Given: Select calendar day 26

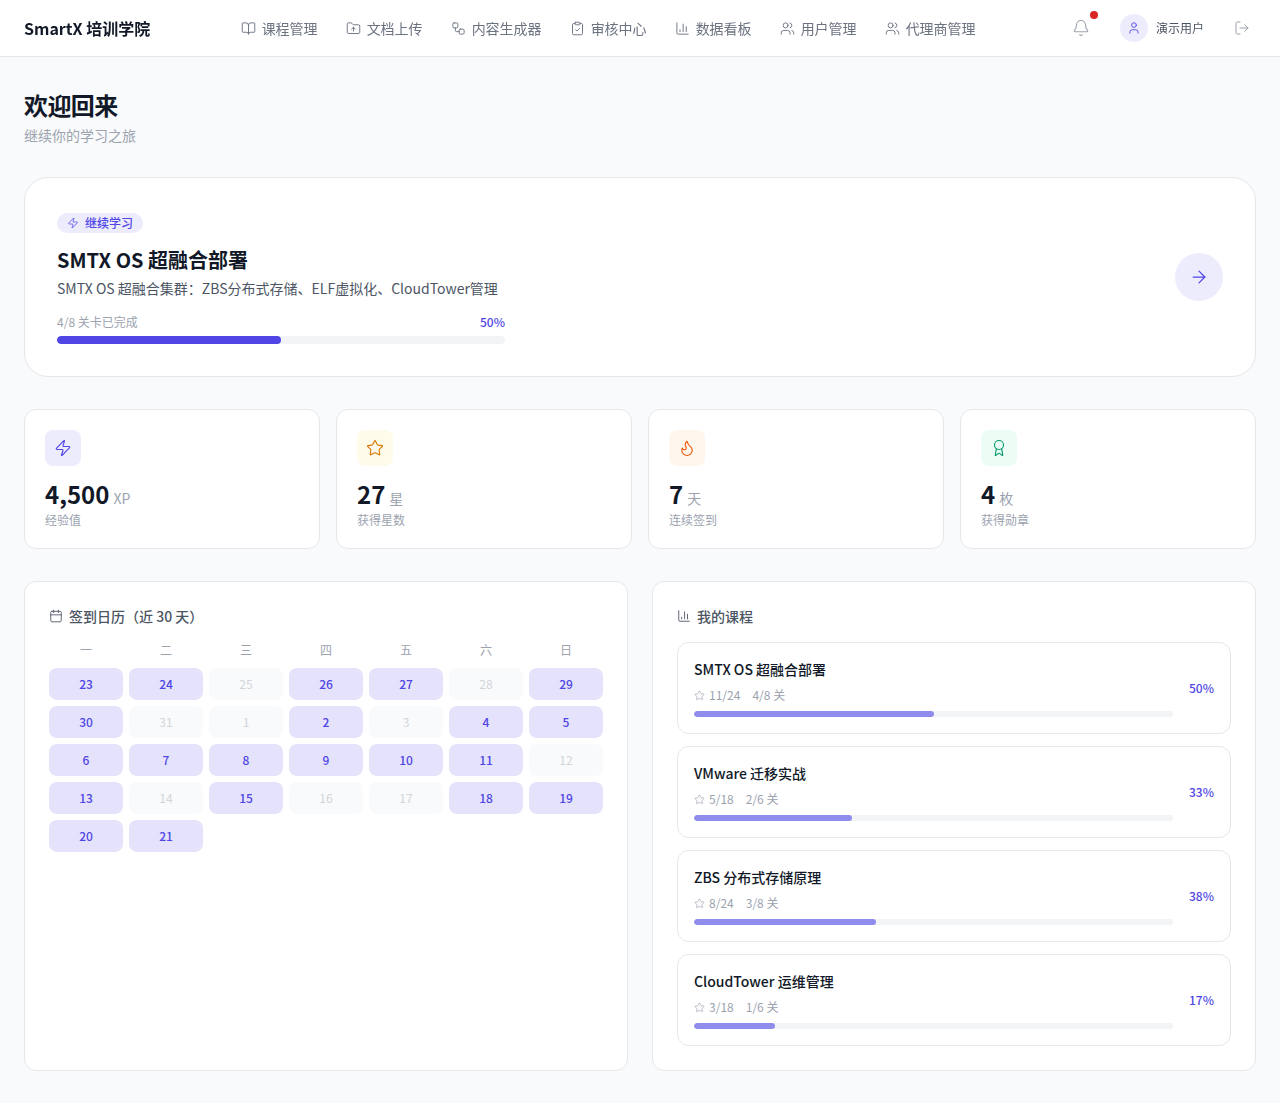Looking at the screenshot, I should 326,685.
